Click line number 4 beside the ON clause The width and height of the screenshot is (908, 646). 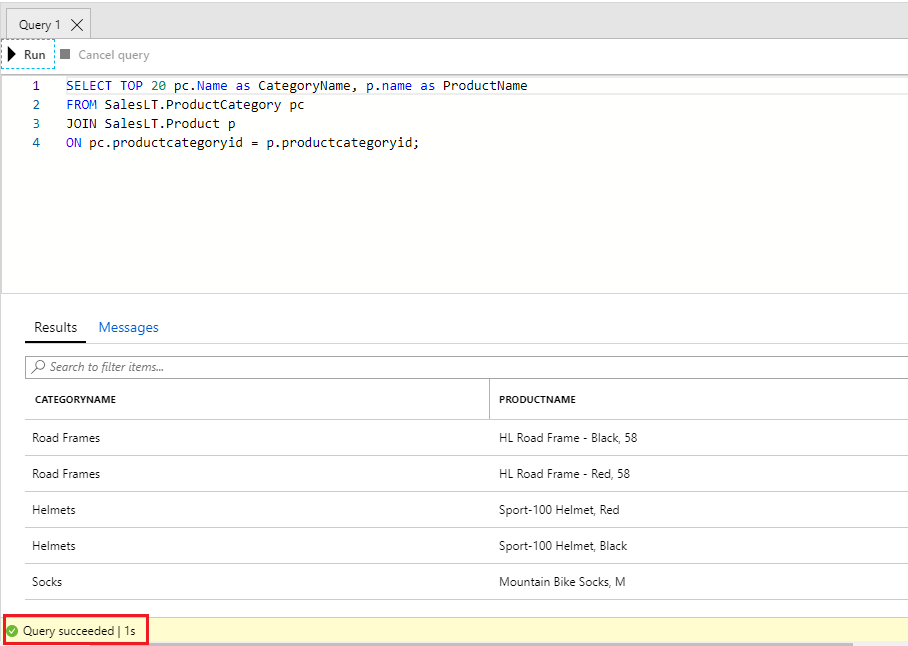tap(36, 142)
